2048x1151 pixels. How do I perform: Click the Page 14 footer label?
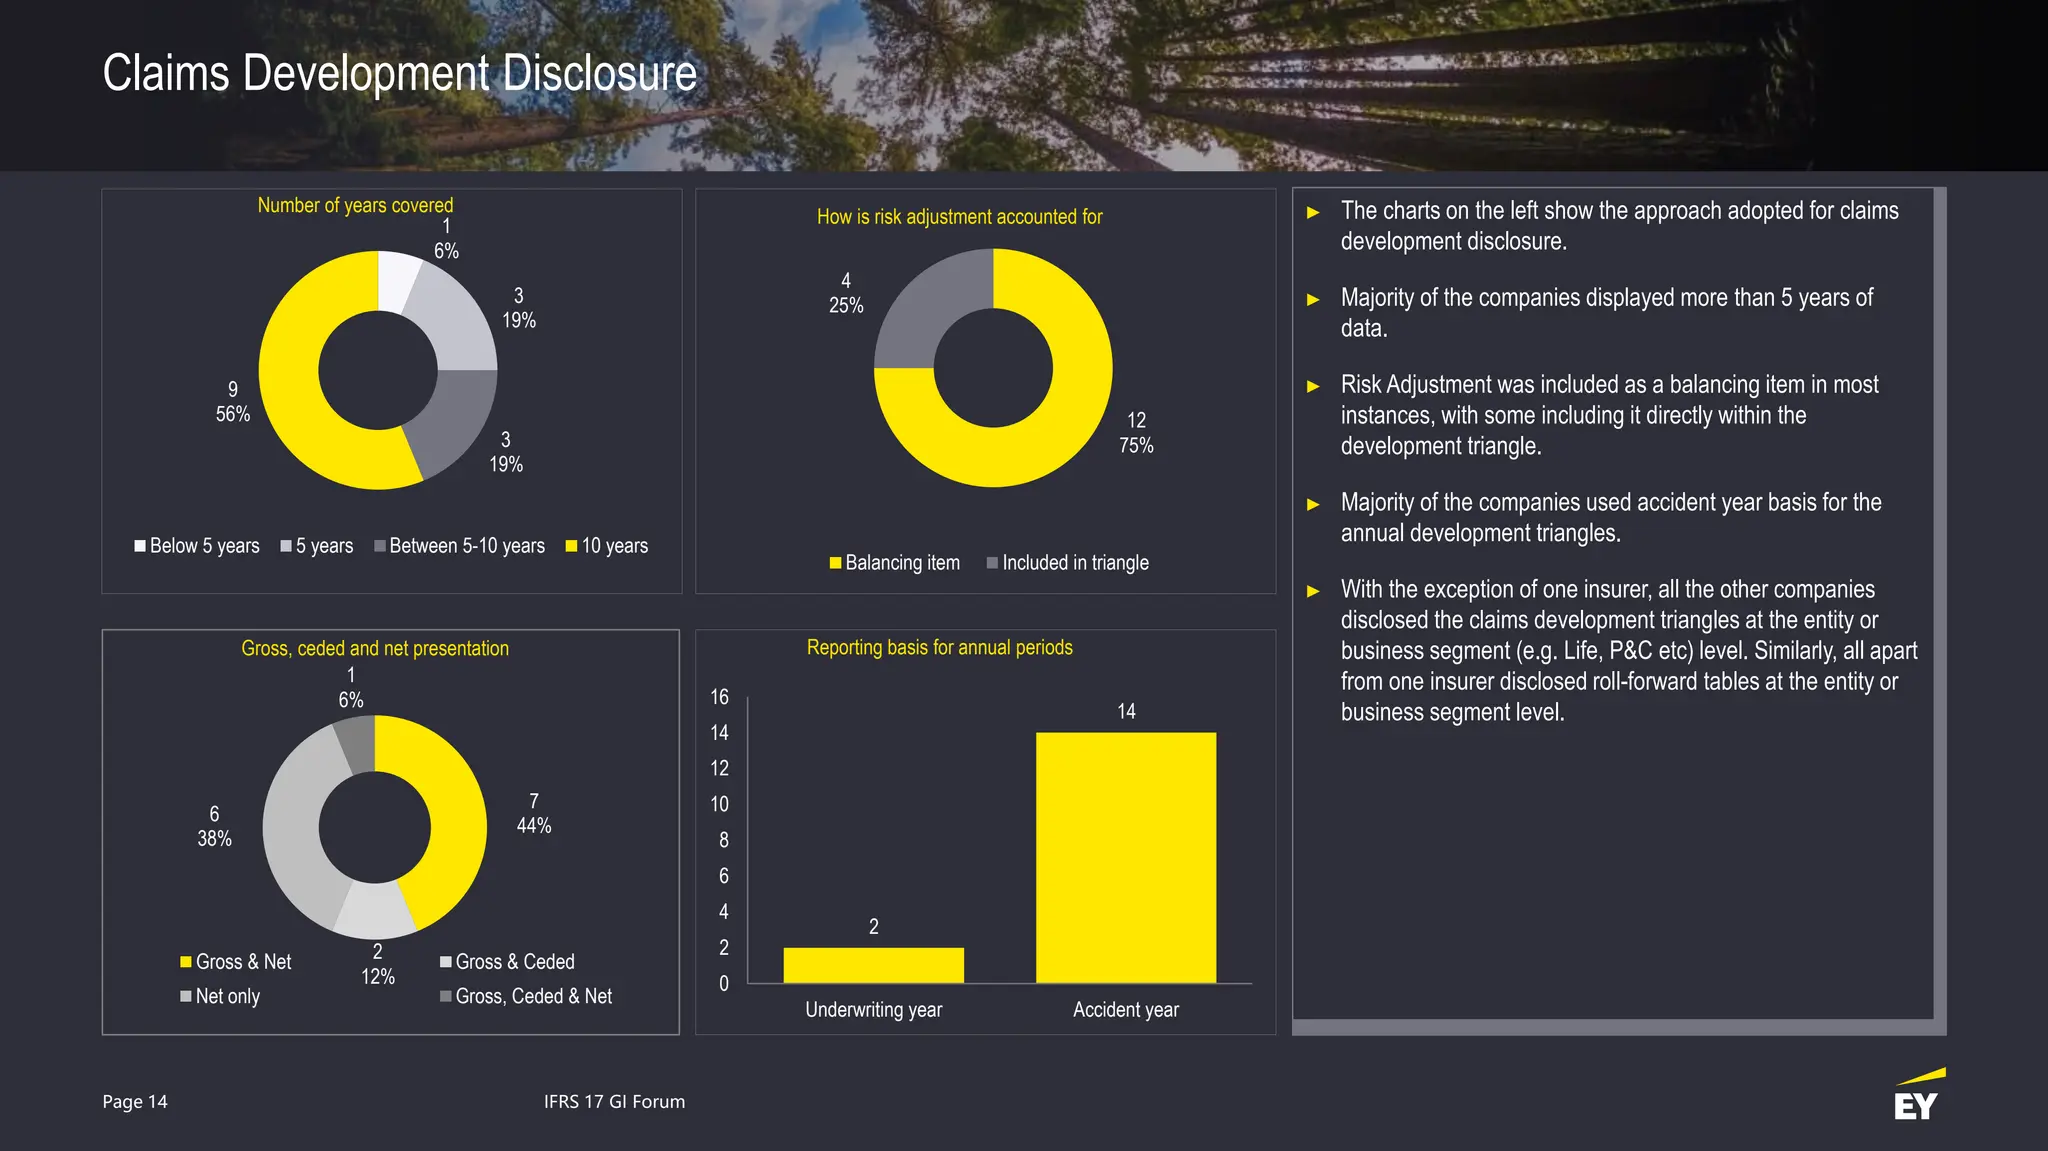[135, 1101]
